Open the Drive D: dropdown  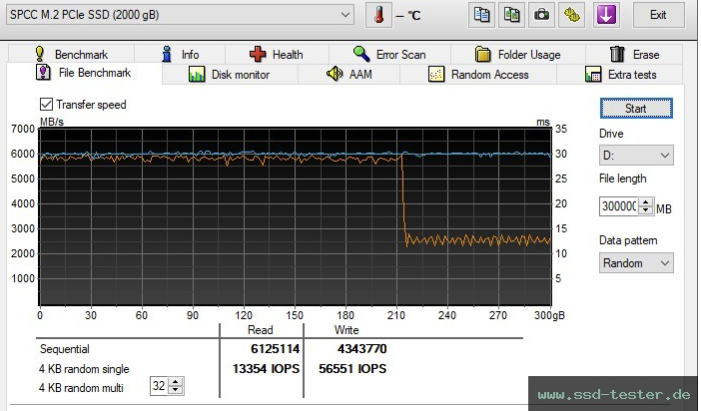click(x=636, y=155)
